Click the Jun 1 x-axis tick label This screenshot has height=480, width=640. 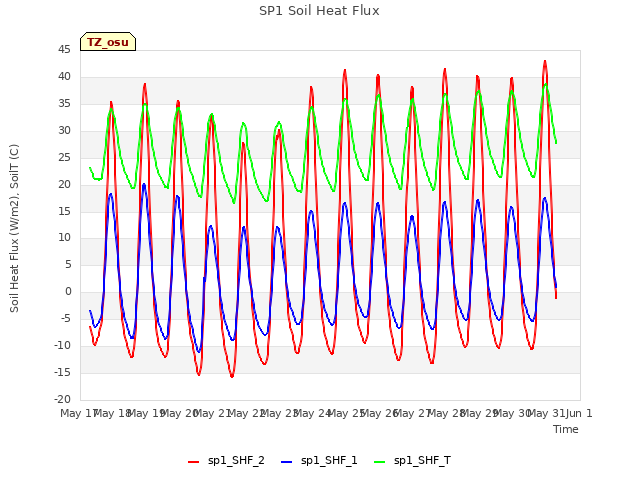point(579,413)
